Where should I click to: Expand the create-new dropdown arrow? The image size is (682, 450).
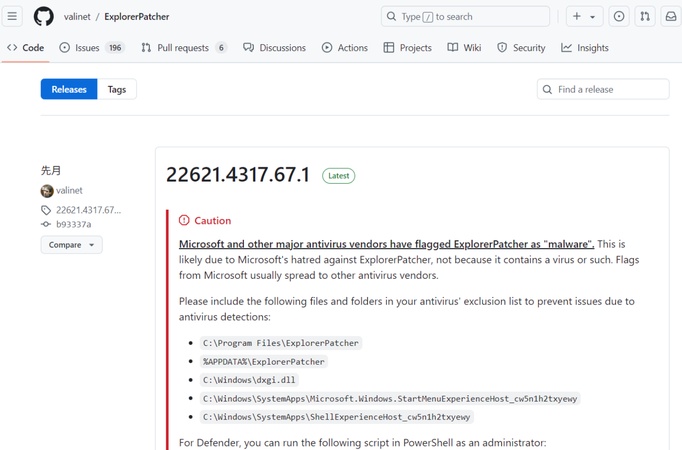click(592, 17)
